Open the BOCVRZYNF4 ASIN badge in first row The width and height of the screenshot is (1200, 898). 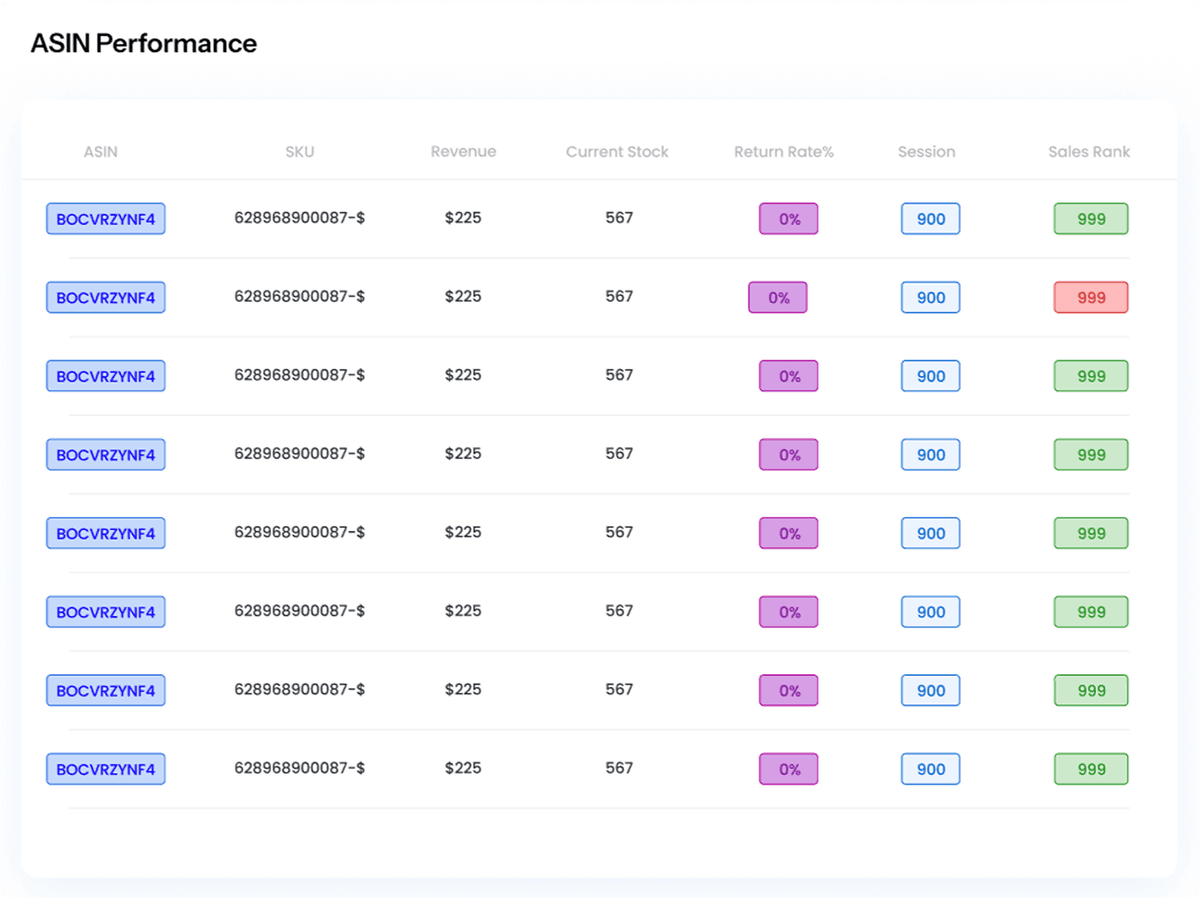tap(106, 219)
